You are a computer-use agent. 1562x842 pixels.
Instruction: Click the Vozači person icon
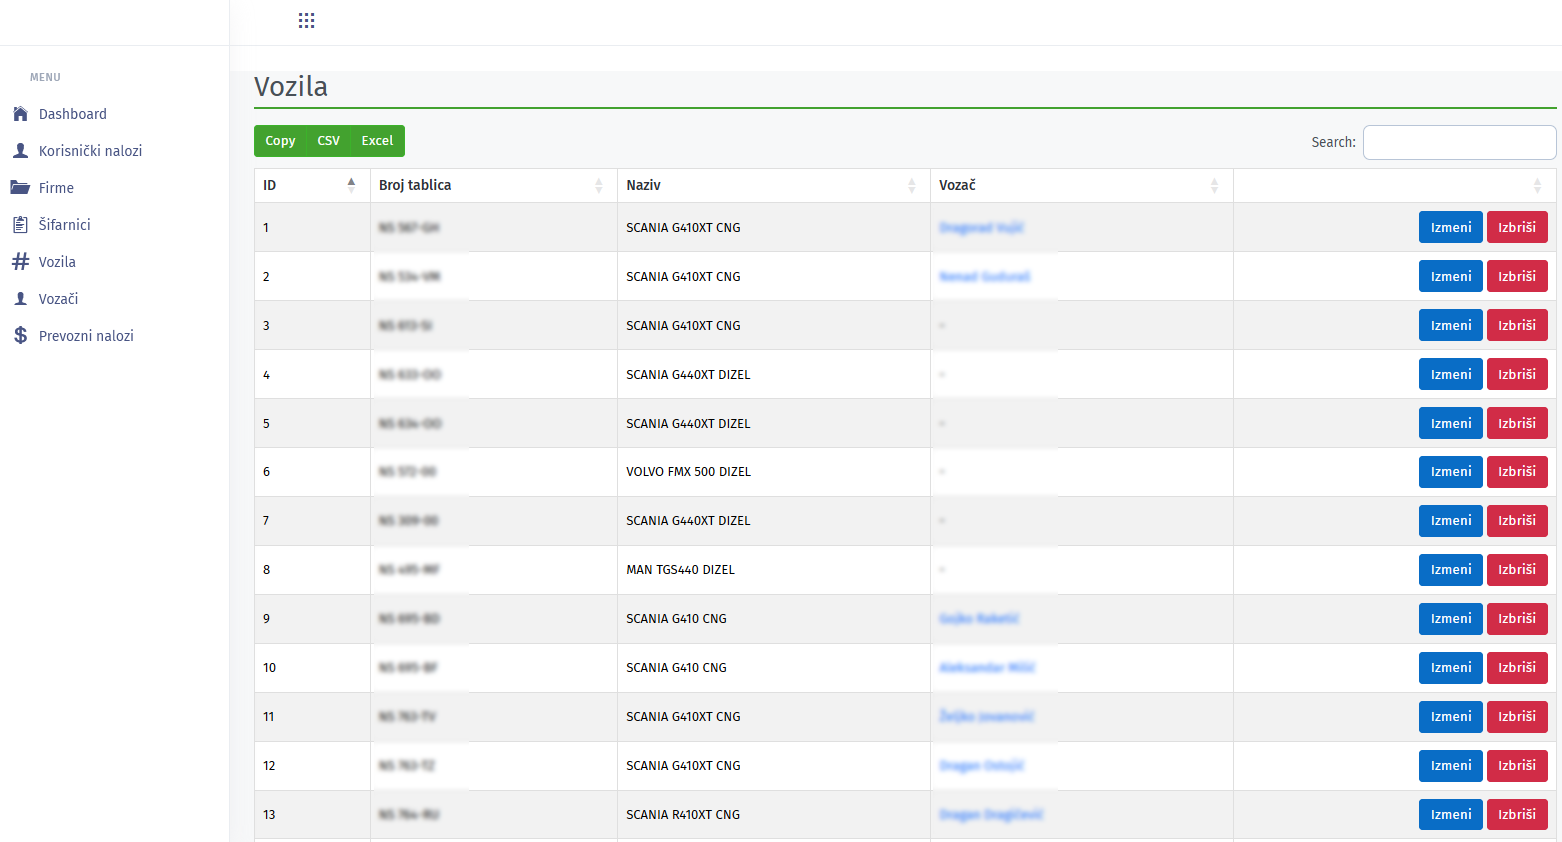coord(20,299)
